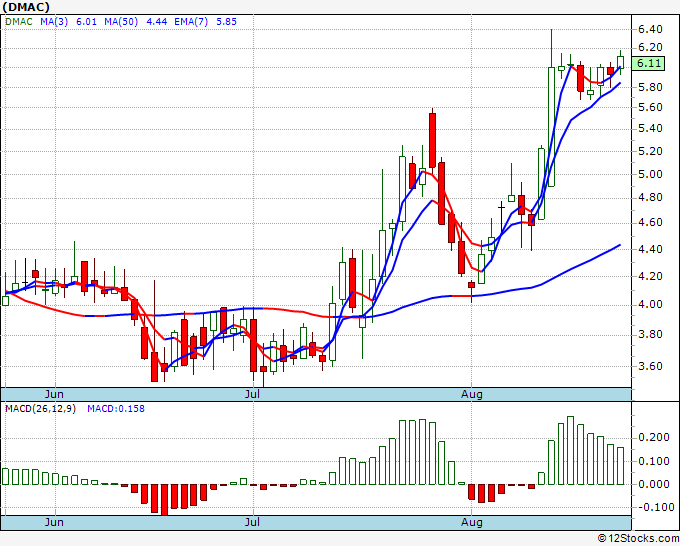Click the EMA(7) indicator label
Image resolution: width=680 pixels, height=546 pixels.
click(191, 22)
